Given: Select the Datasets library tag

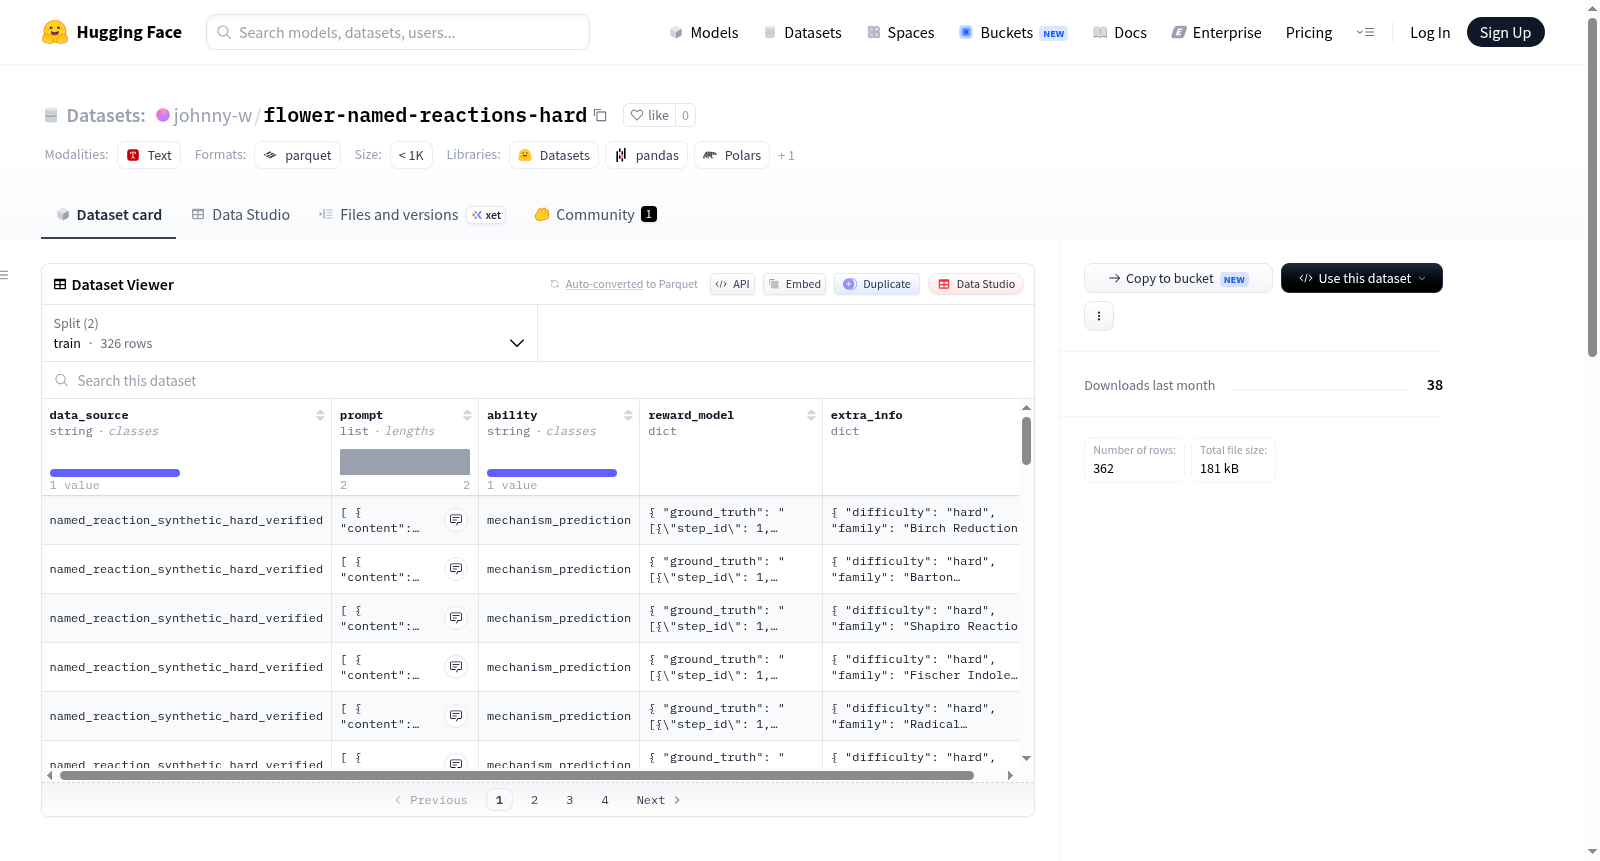Looking at the screenshot, I should (x=554, y=155).
